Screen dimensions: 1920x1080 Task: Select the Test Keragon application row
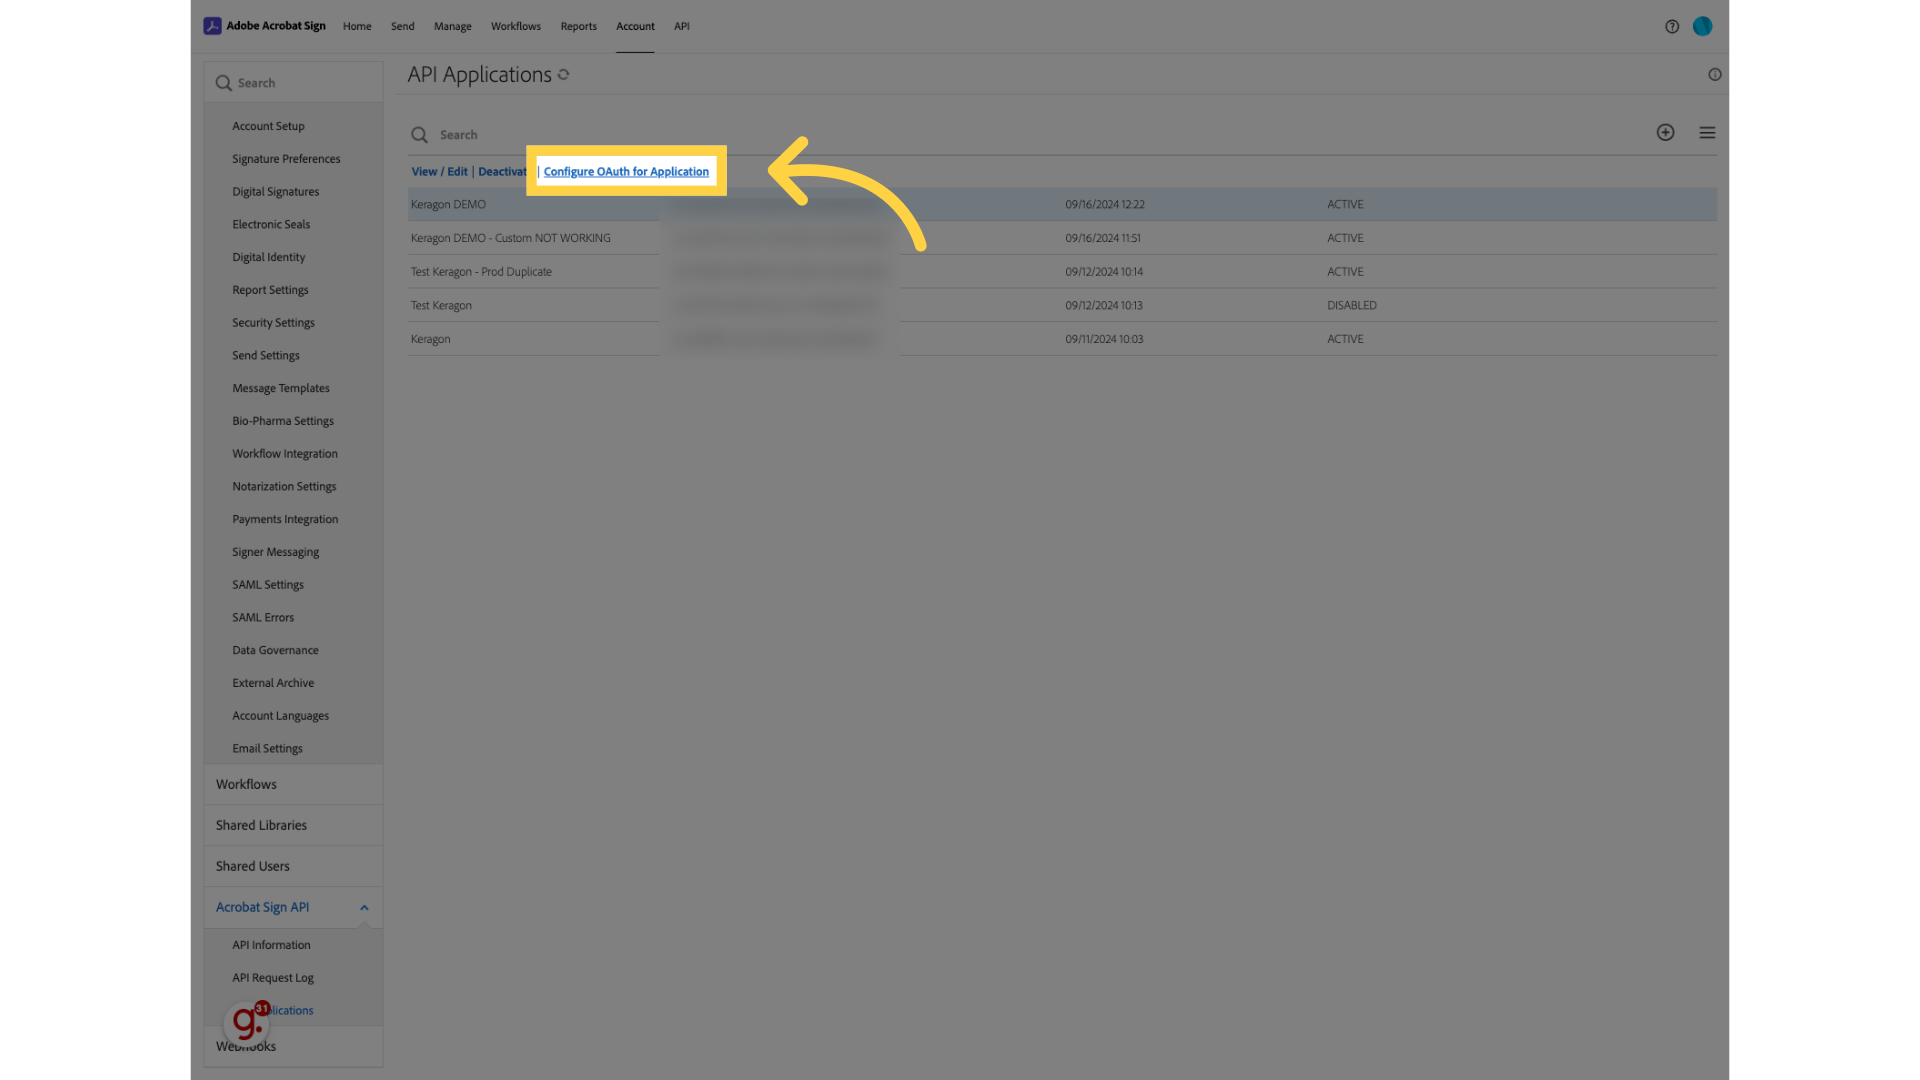1062,306
